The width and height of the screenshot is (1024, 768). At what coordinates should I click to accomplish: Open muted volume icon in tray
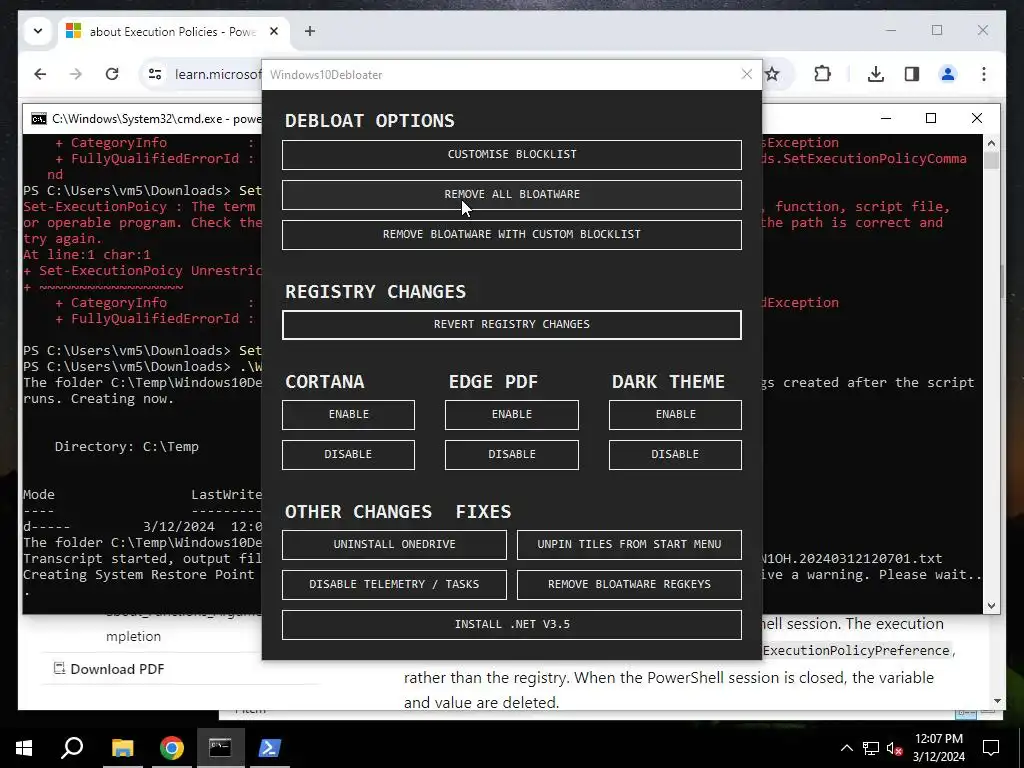[x=894, y=748]
